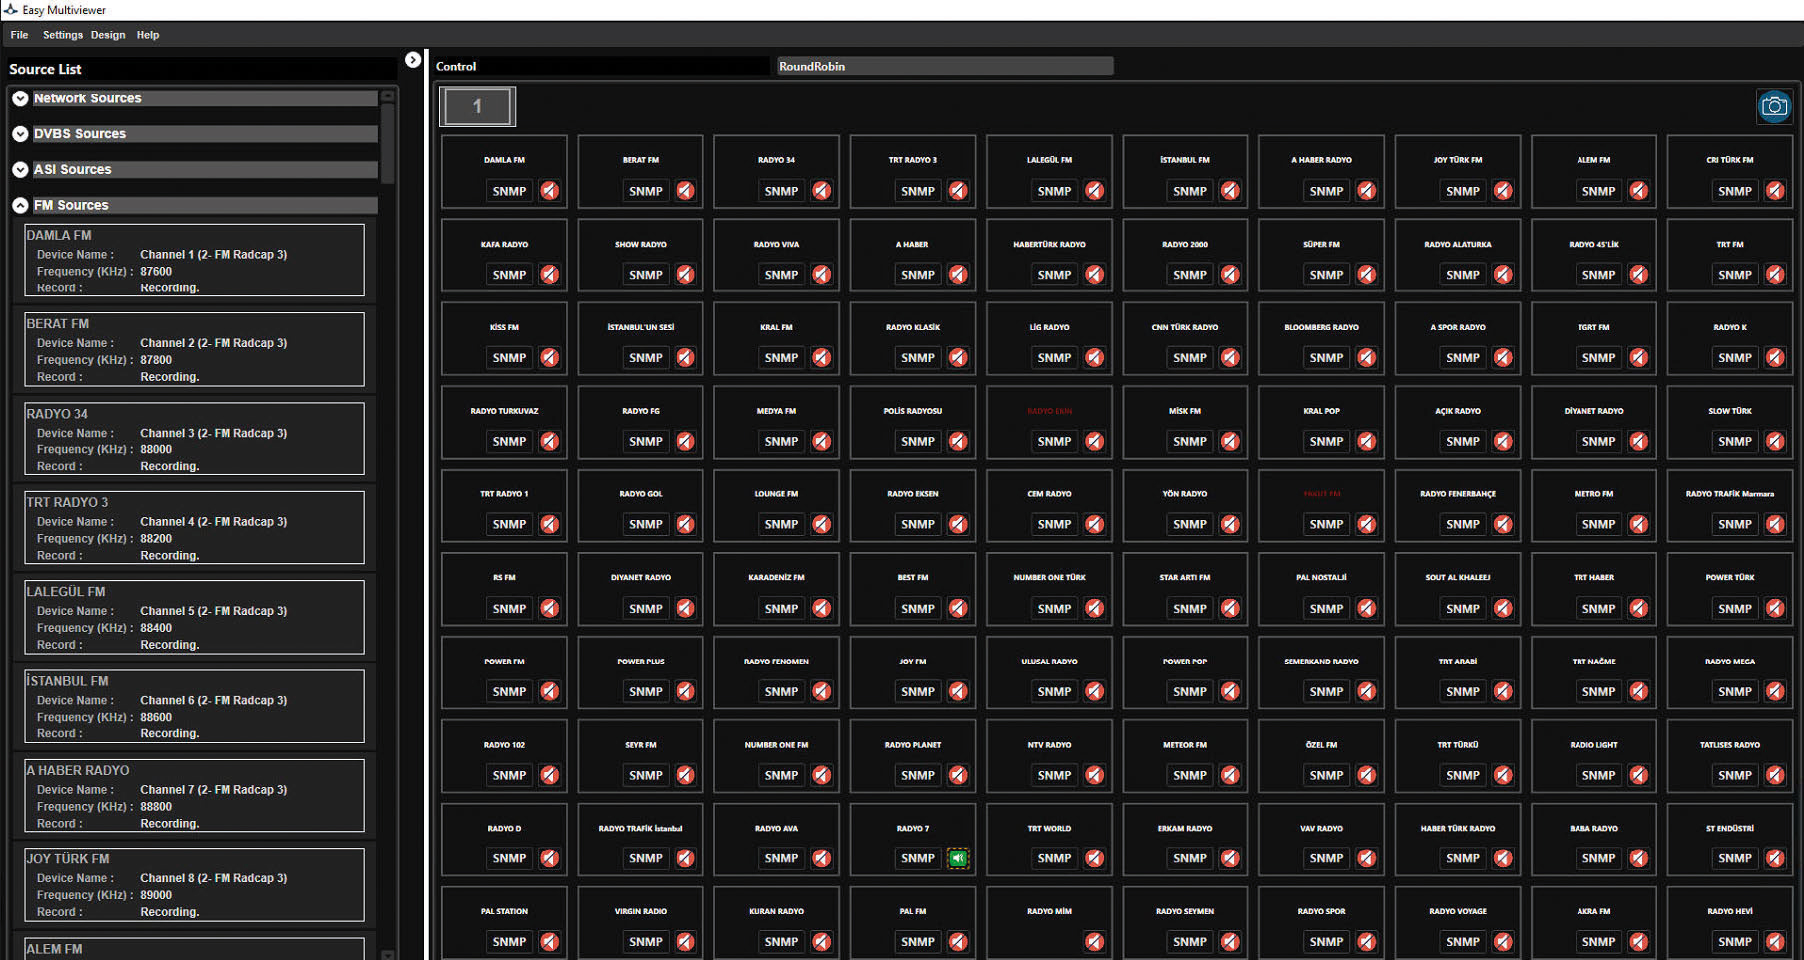Click speaker icon on RADYO MEGA tile
1804x960 pixels.
click(1775, 691)
